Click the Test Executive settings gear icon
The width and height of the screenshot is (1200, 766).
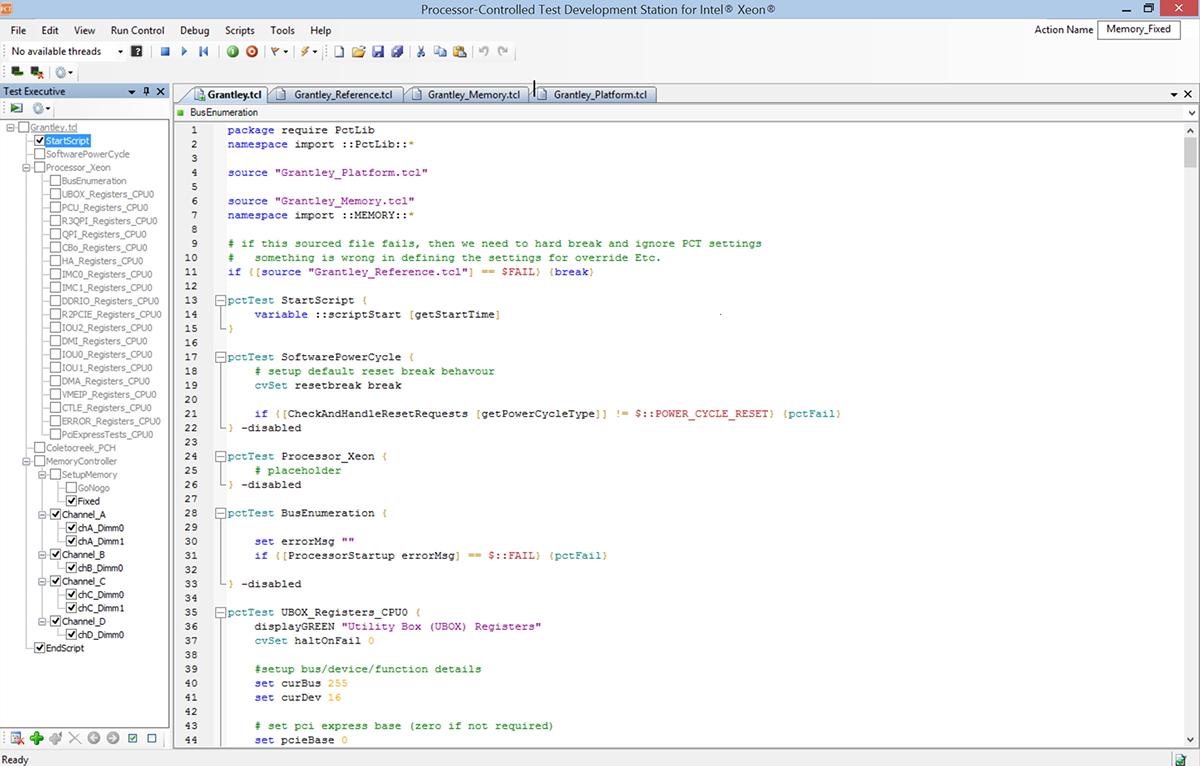tap(38, 108)
